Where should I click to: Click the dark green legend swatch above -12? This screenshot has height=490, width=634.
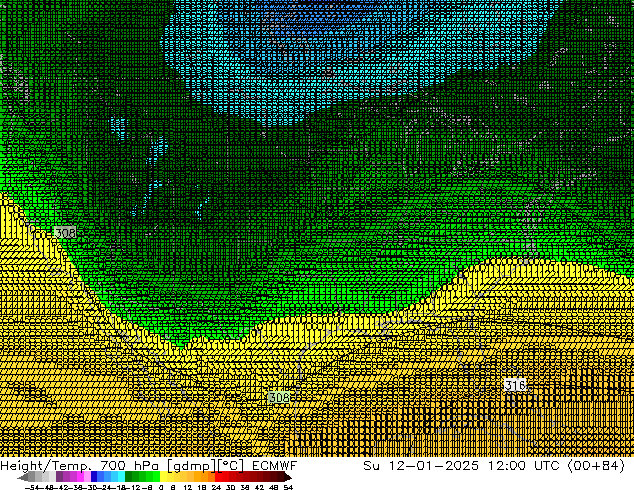[129, 476]
